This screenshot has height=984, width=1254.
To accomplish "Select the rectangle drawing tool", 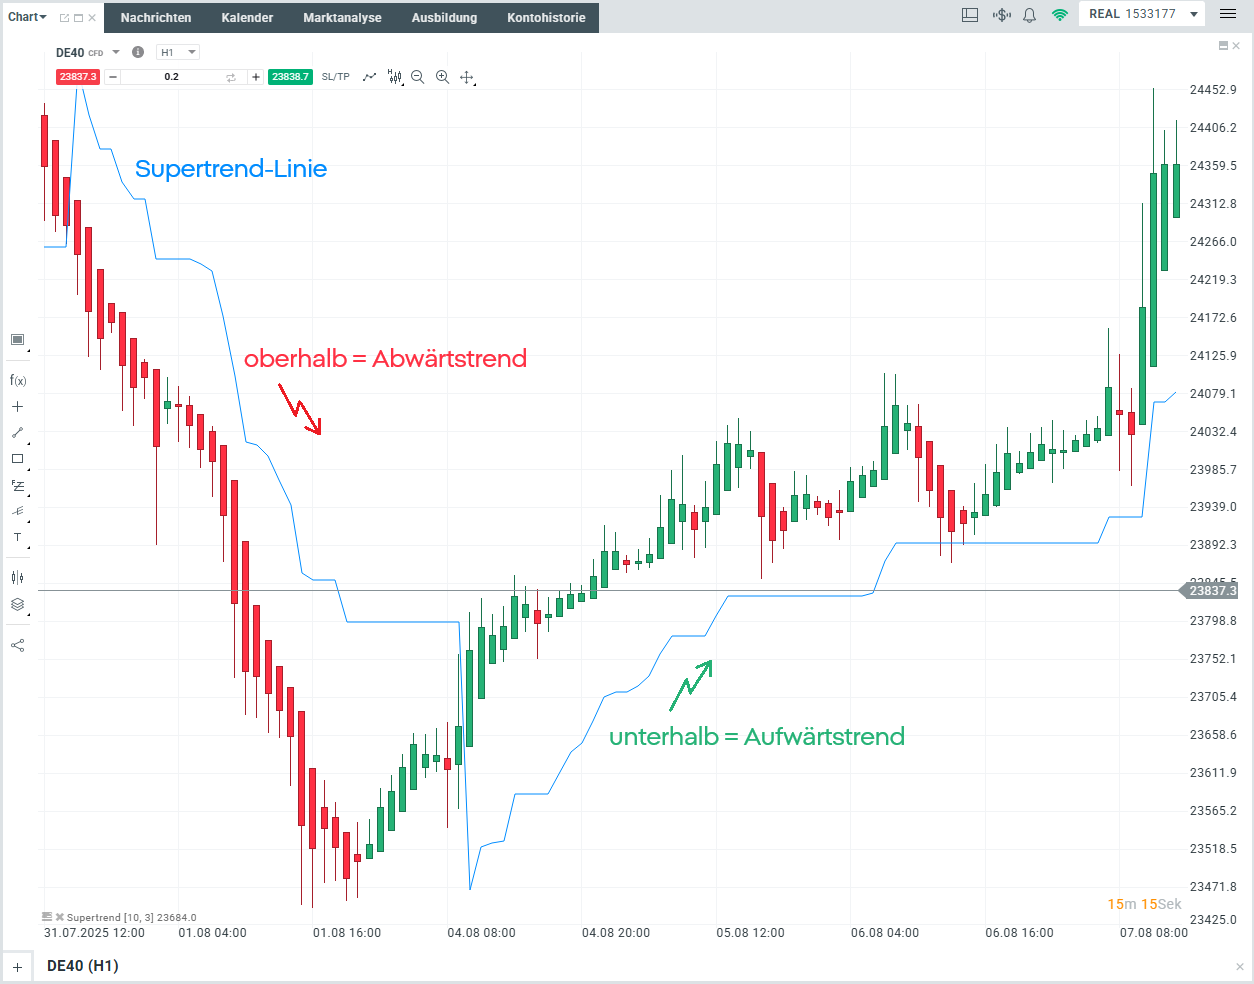I will pos(17,458).
